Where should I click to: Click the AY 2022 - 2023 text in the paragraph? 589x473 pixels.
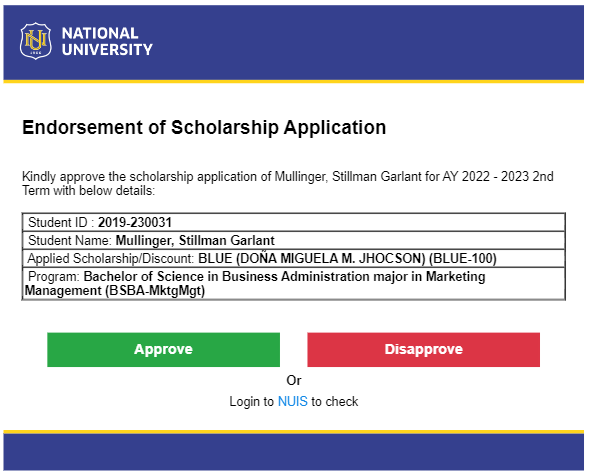point(486,176)
